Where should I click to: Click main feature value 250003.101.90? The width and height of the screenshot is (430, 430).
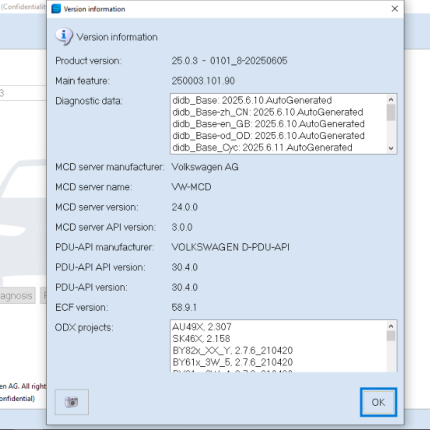(203, 81)
